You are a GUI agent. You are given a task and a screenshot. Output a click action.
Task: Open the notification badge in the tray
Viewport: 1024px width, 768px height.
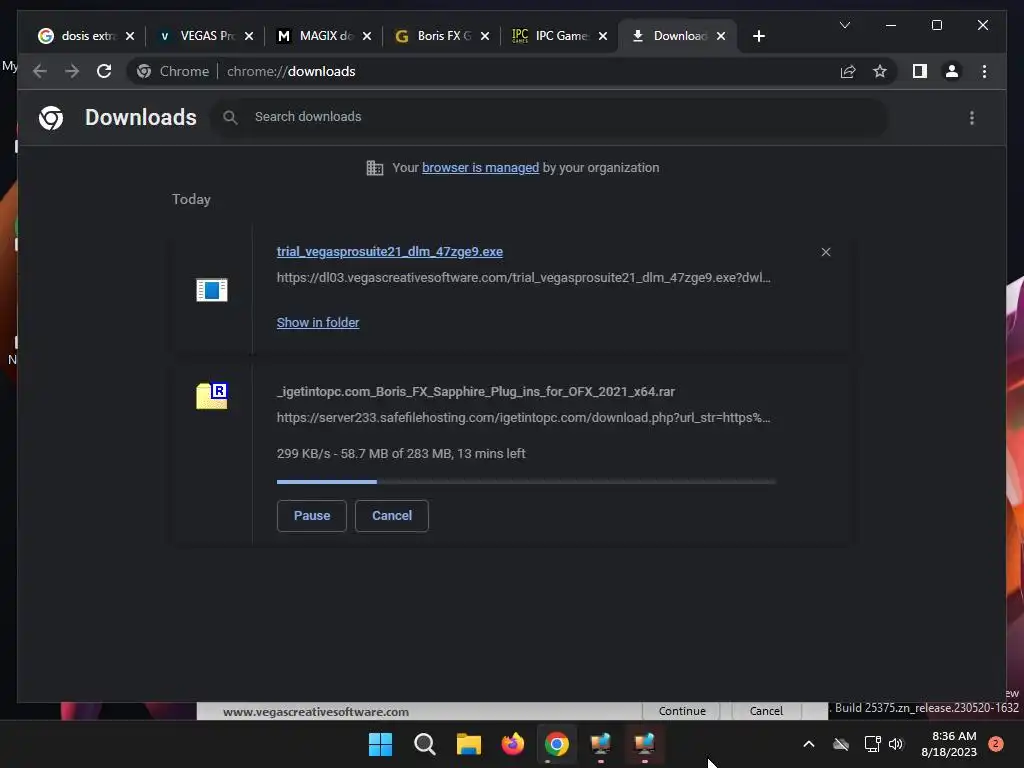[x=995, y=744]
